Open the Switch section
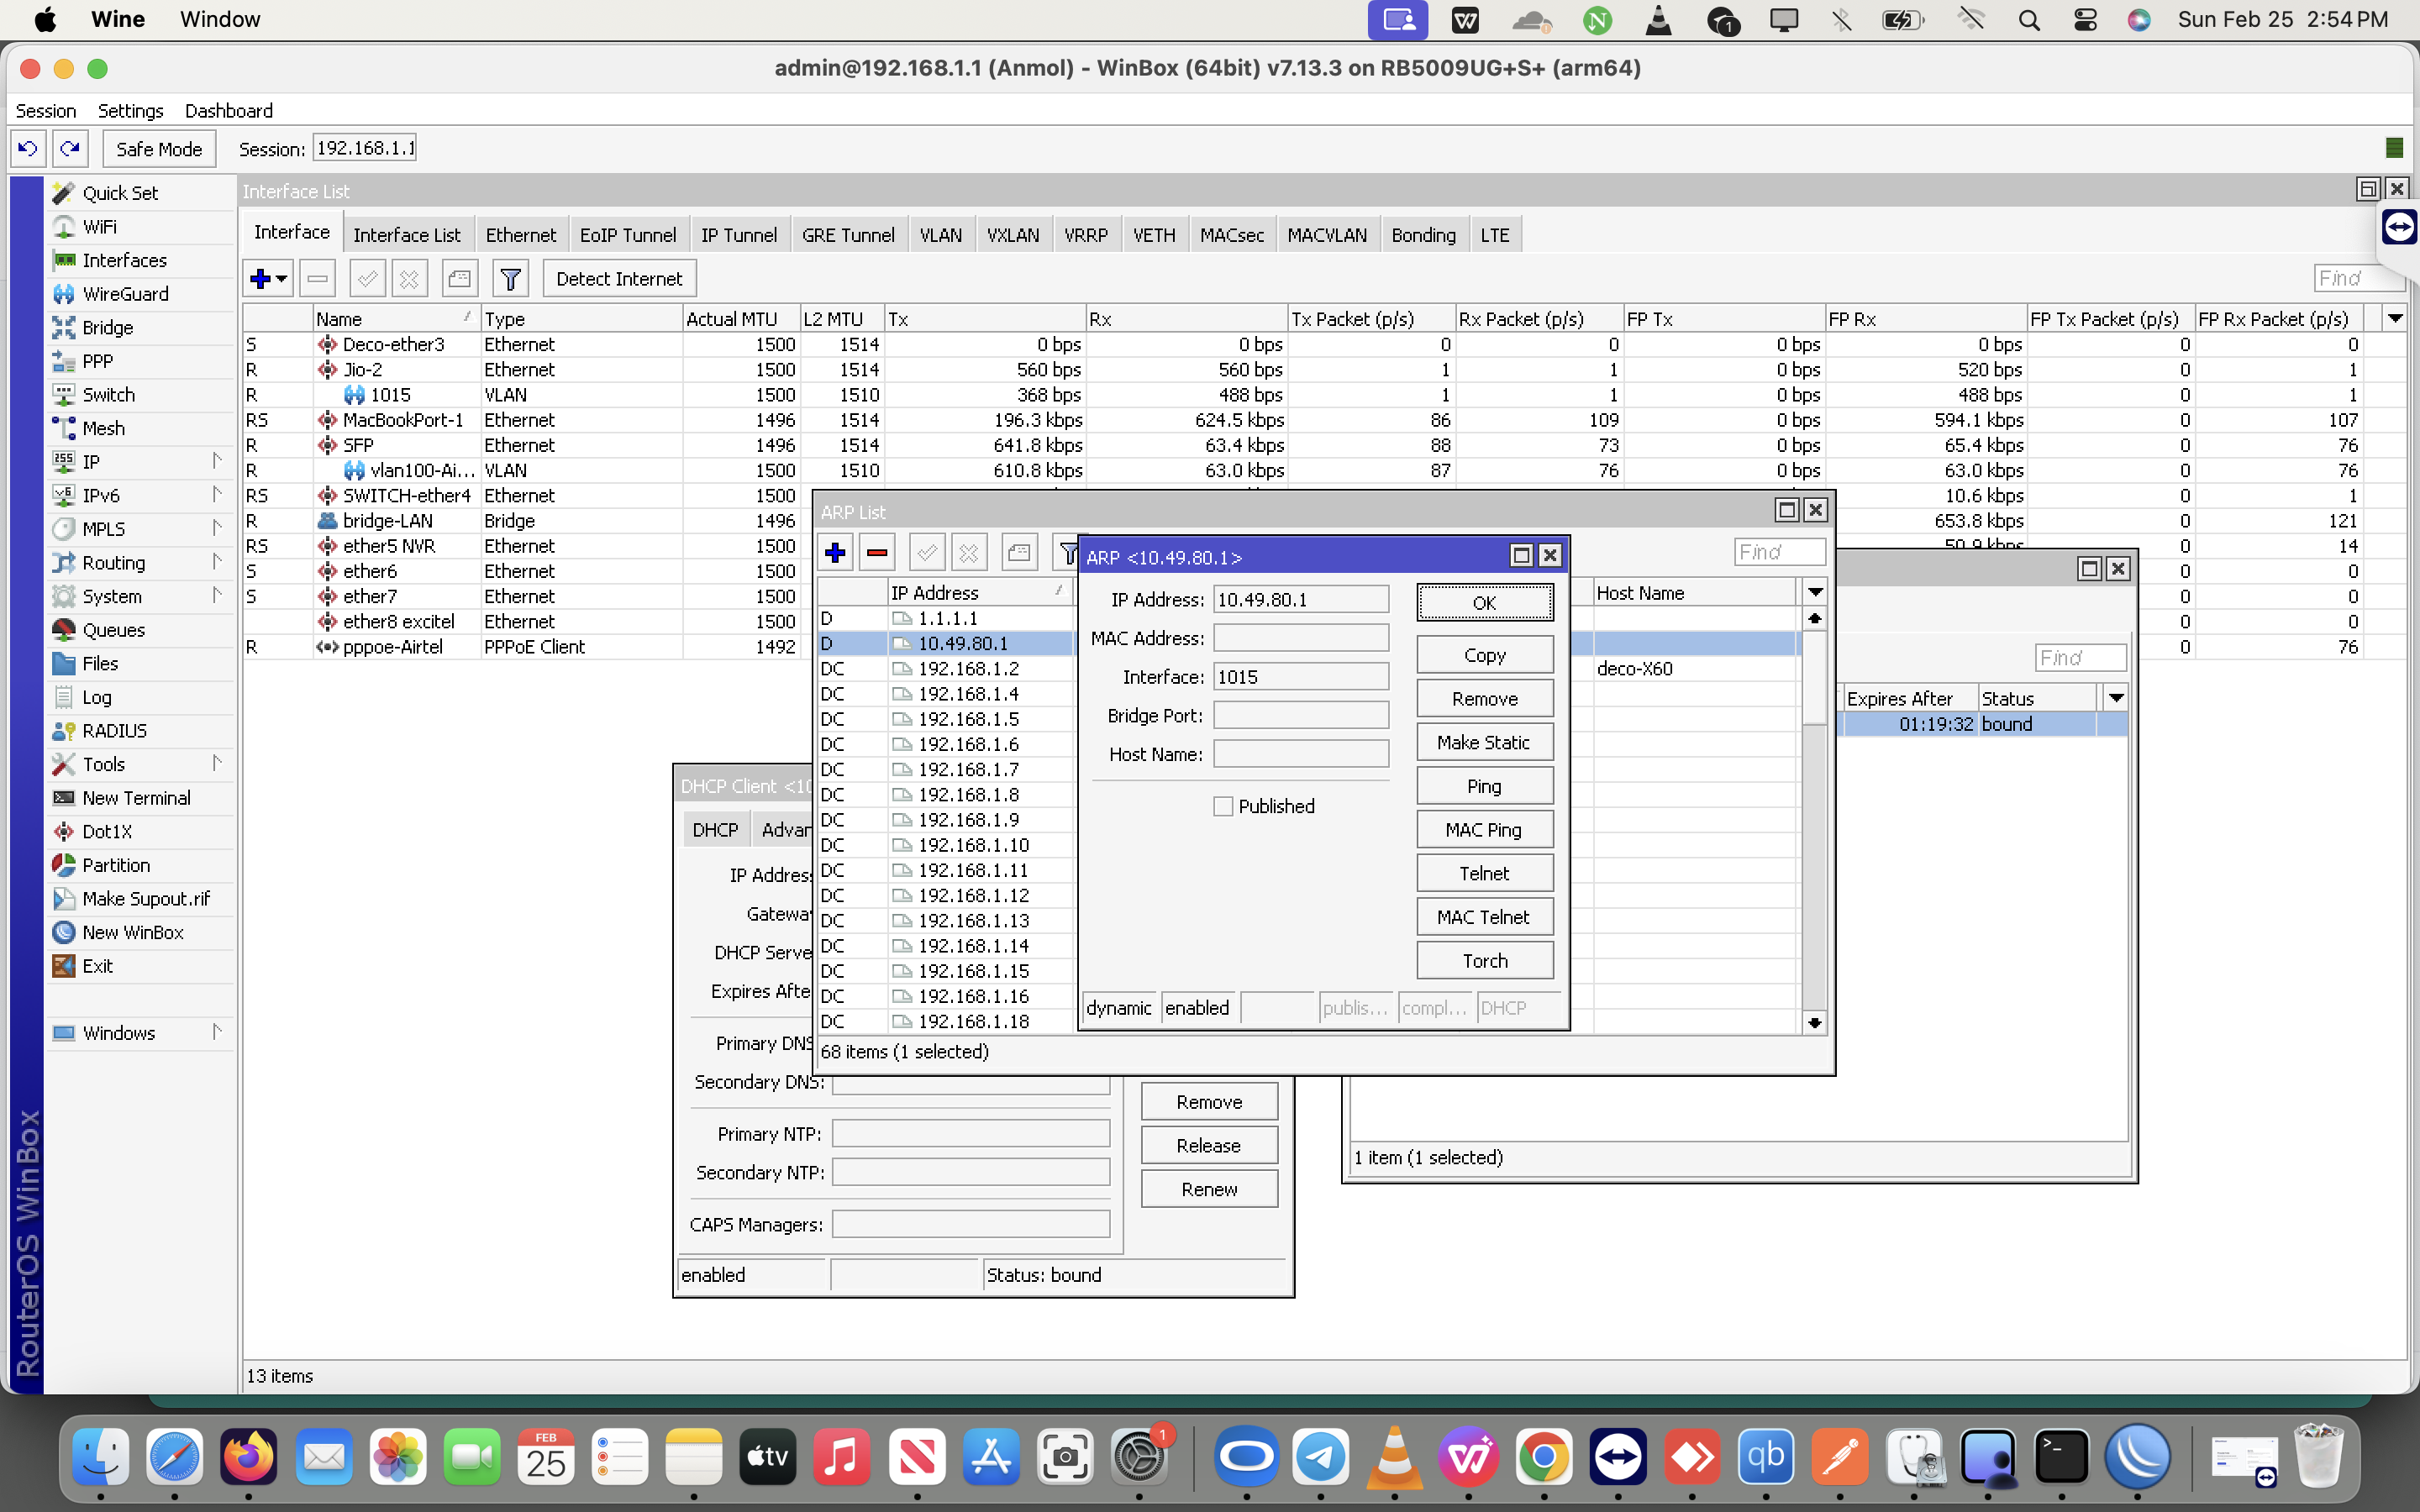 (x=108, y=395)
